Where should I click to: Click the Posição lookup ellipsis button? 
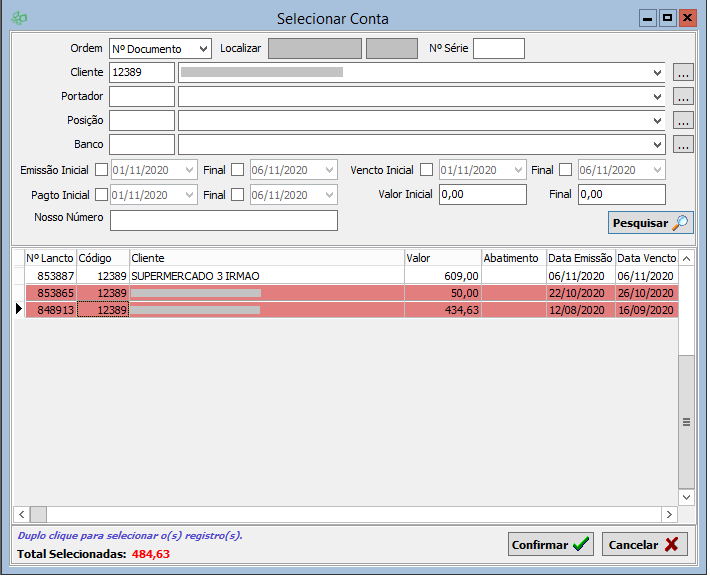tap(683, 121)
